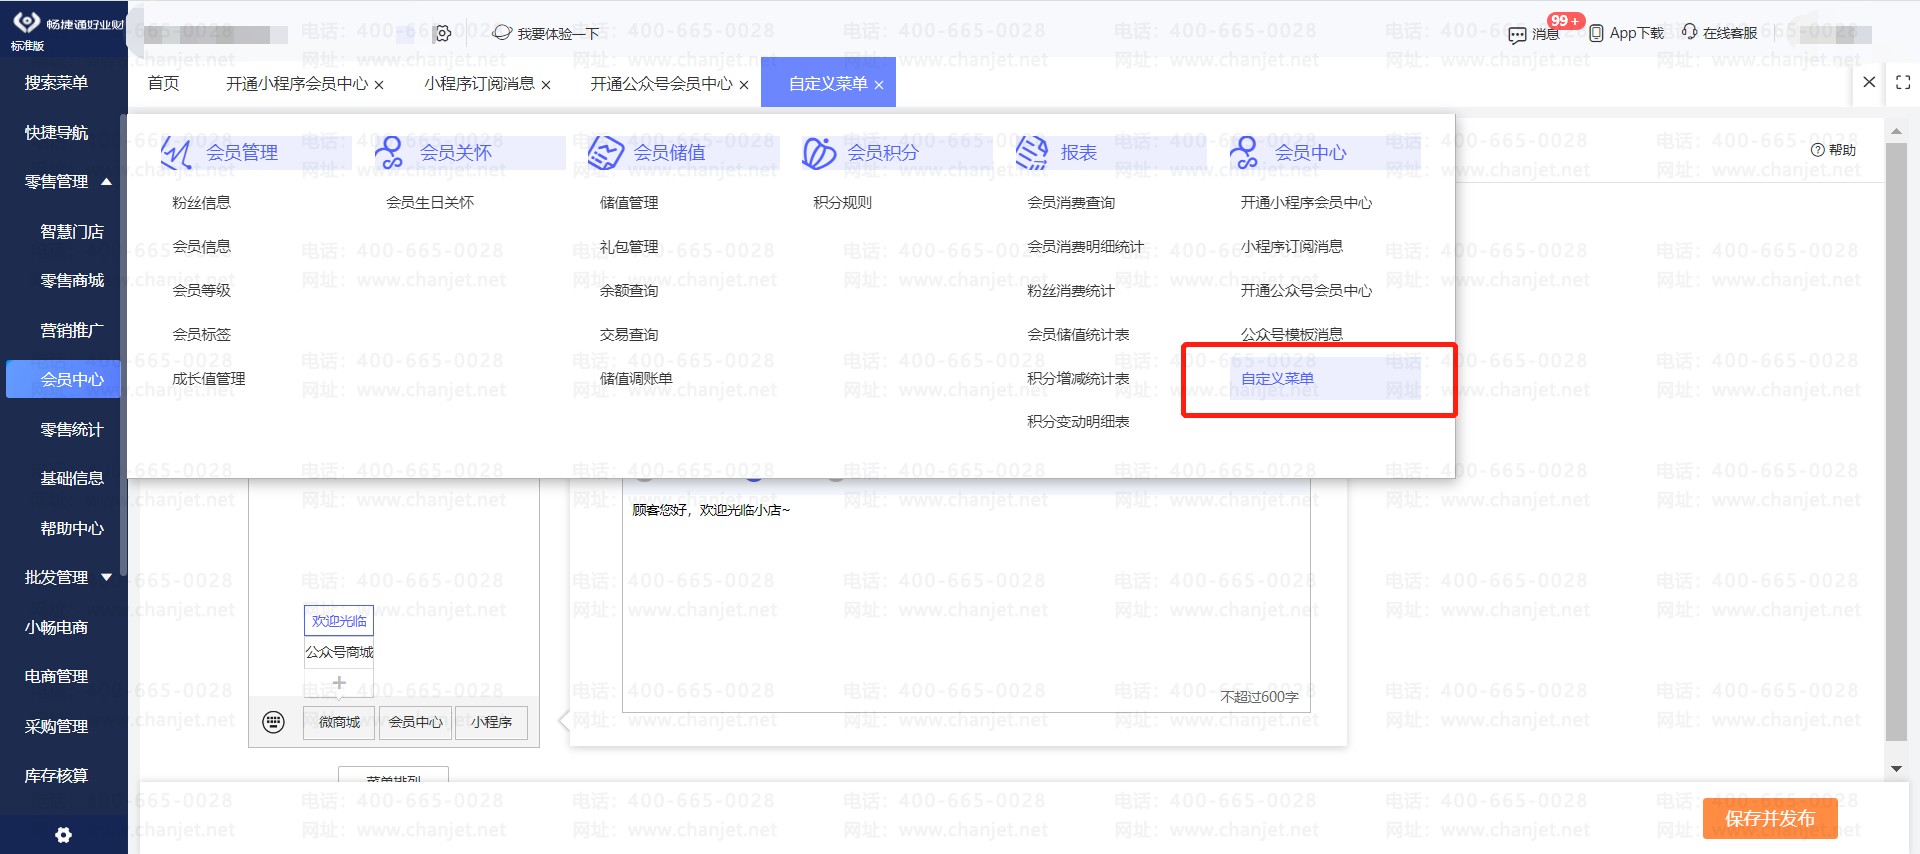The image size is (1920, 854).
Task: Open the 储值管理 link
Action: pyautogui.click(x=629, y=203)
